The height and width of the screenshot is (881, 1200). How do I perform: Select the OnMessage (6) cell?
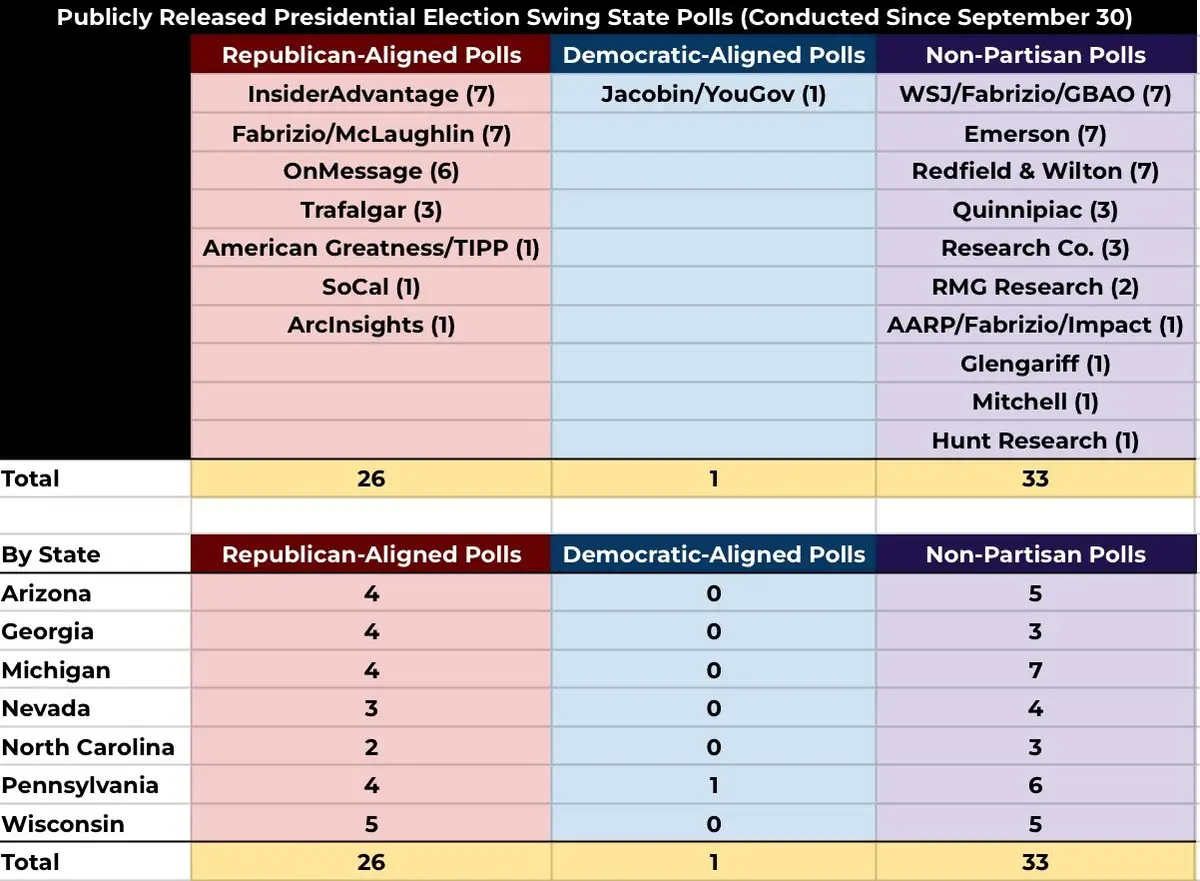pos(371,172)
